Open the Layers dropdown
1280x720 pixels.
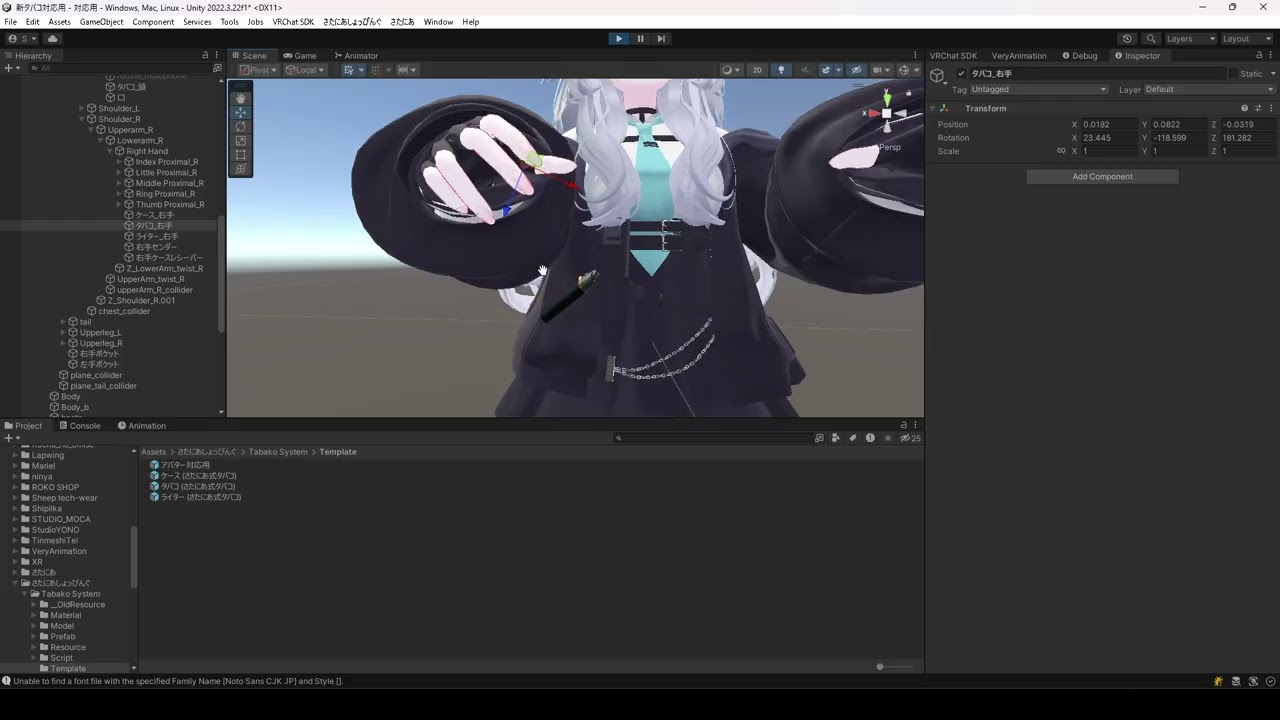[x=1190, y=39]
